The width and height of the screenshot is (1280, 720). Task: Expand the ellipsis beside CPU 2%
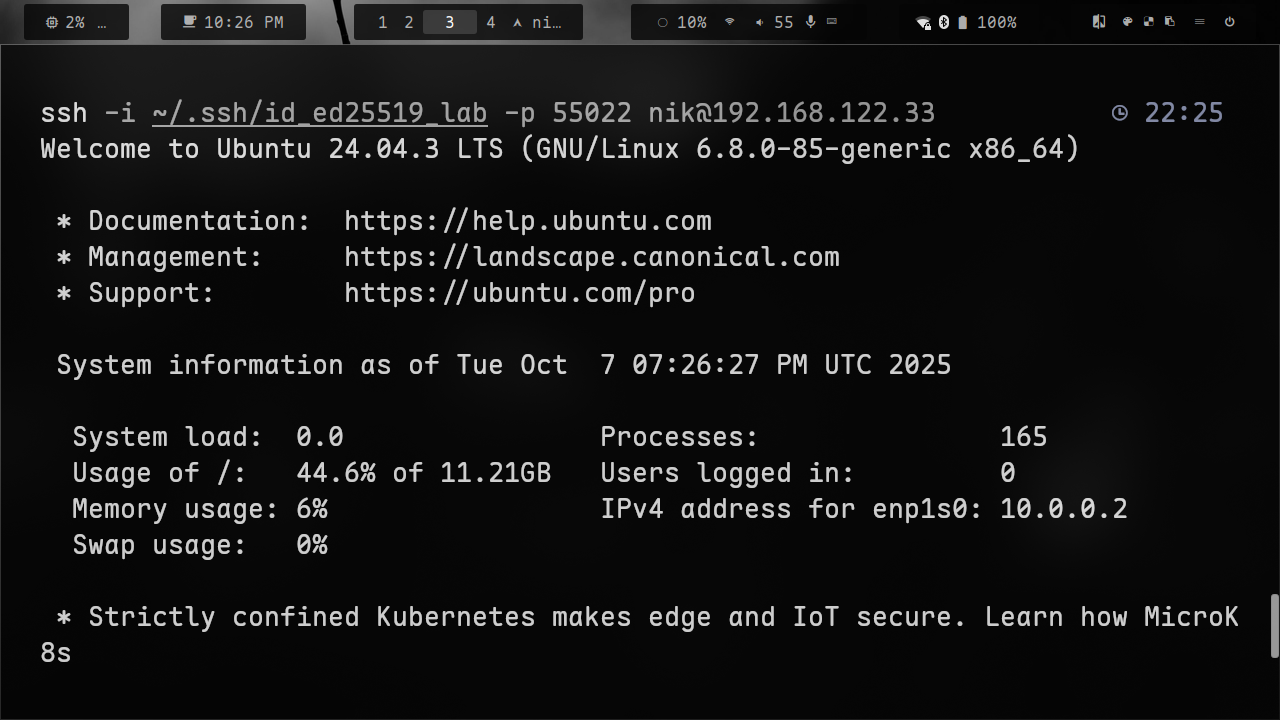[102, 22]
